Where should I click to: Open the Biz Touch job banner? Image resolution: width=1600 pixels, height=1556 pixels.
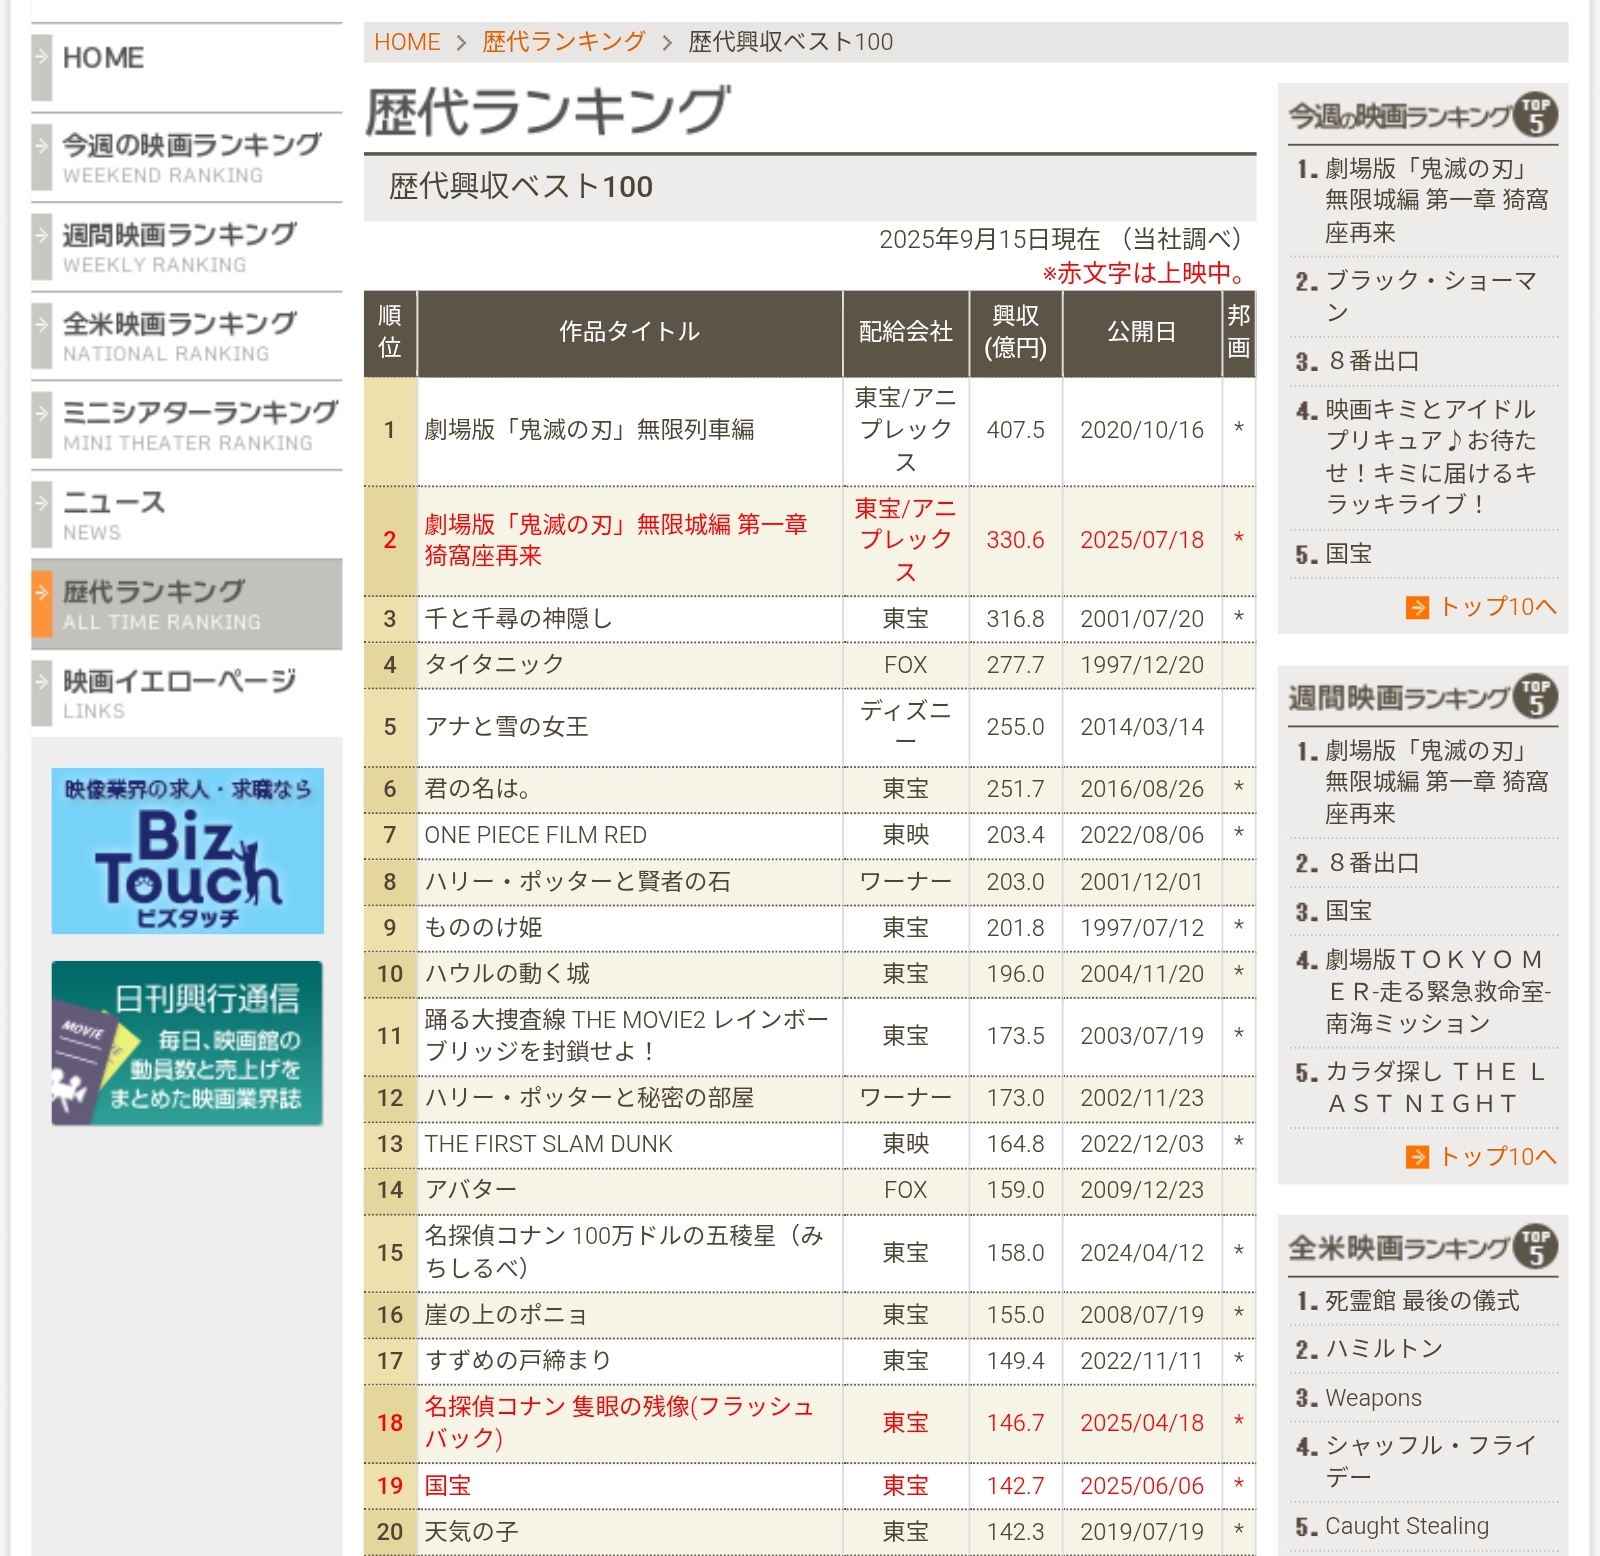pos(188,851)
